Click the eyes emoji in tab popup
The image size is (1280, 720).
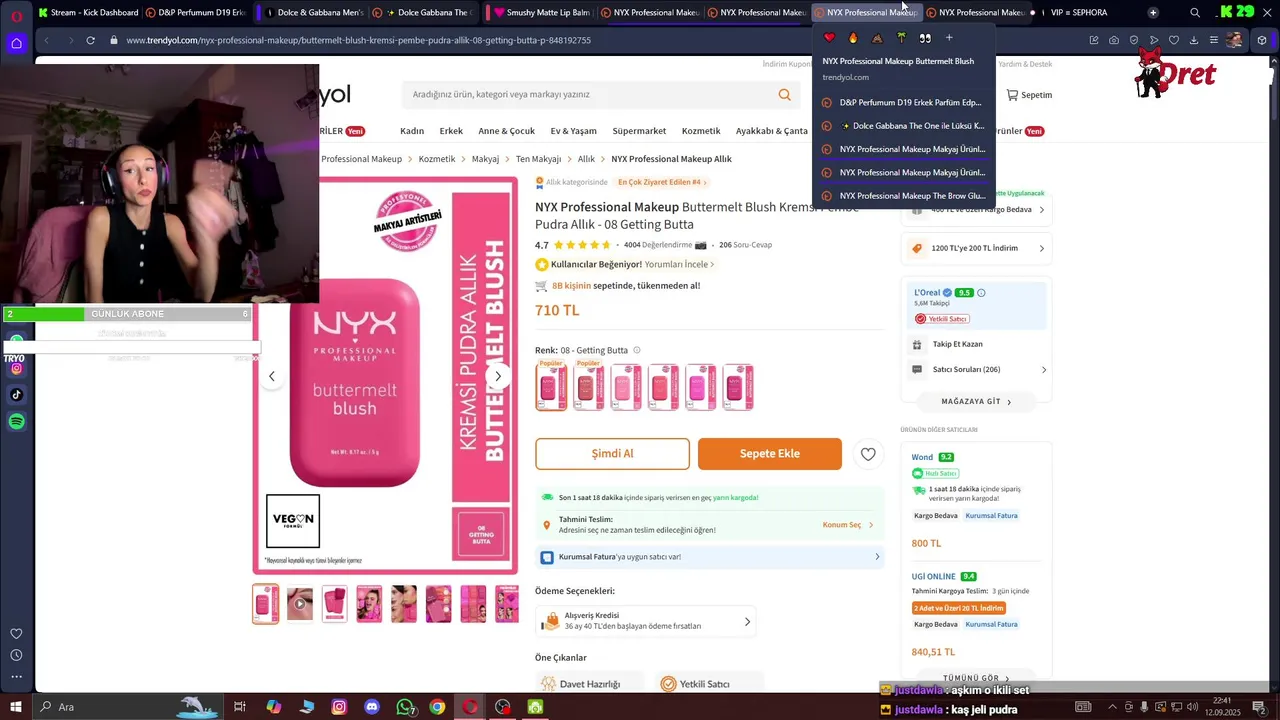[925, 38]
